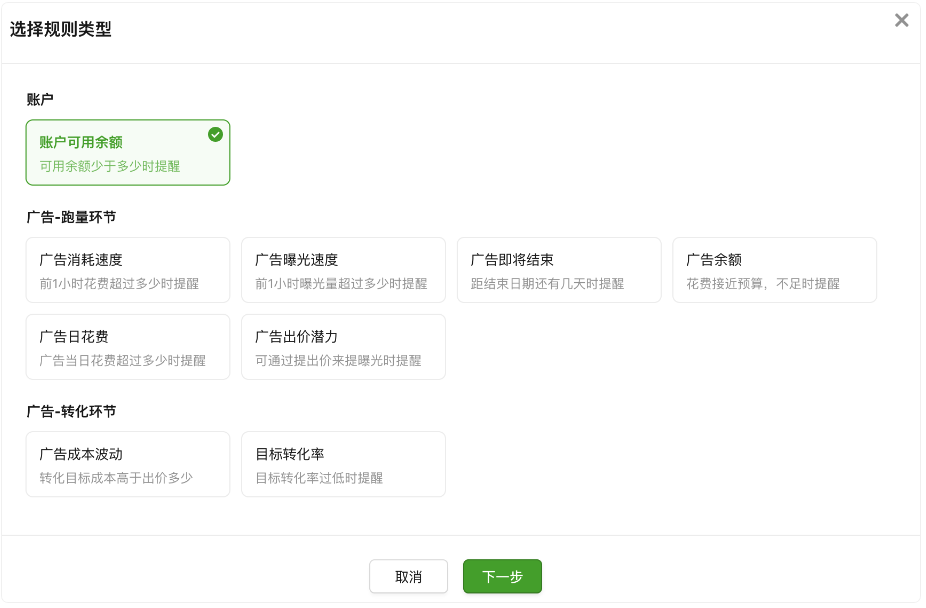926x608 pixels.
Task: Select the 广告消耗速度 rule card
Action: [128, 269]
